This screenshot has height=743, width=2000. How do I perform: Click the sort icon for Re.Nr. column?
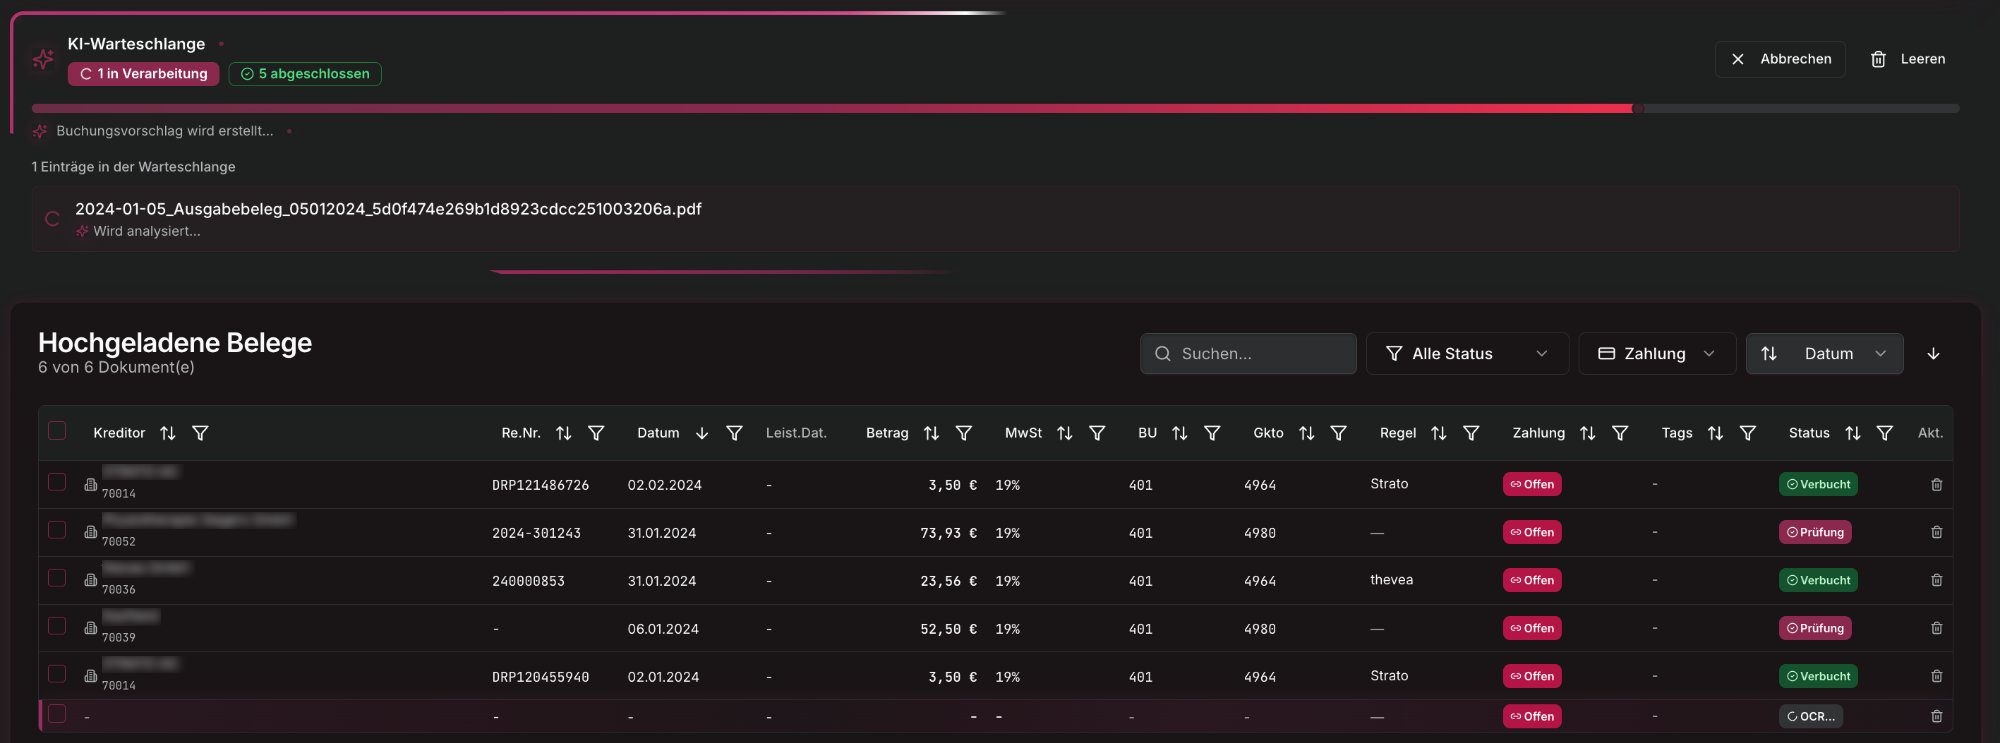tap(564, 433)
